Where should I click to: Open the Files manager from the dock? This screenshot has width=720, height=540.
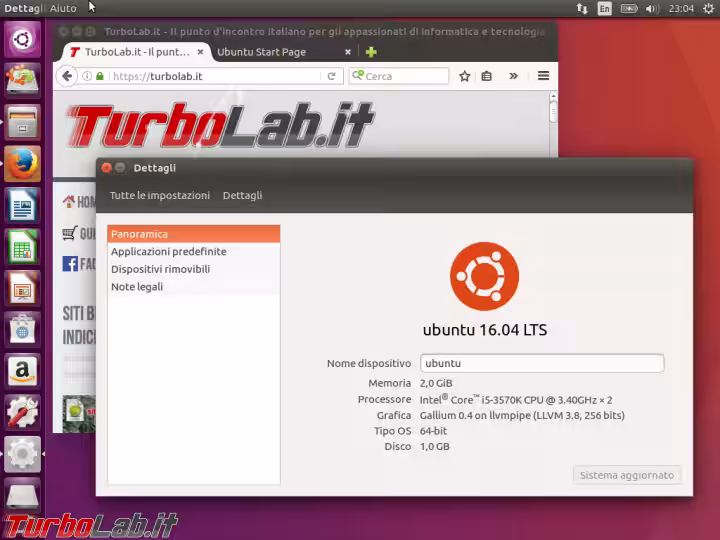click(x=22, y=122)
